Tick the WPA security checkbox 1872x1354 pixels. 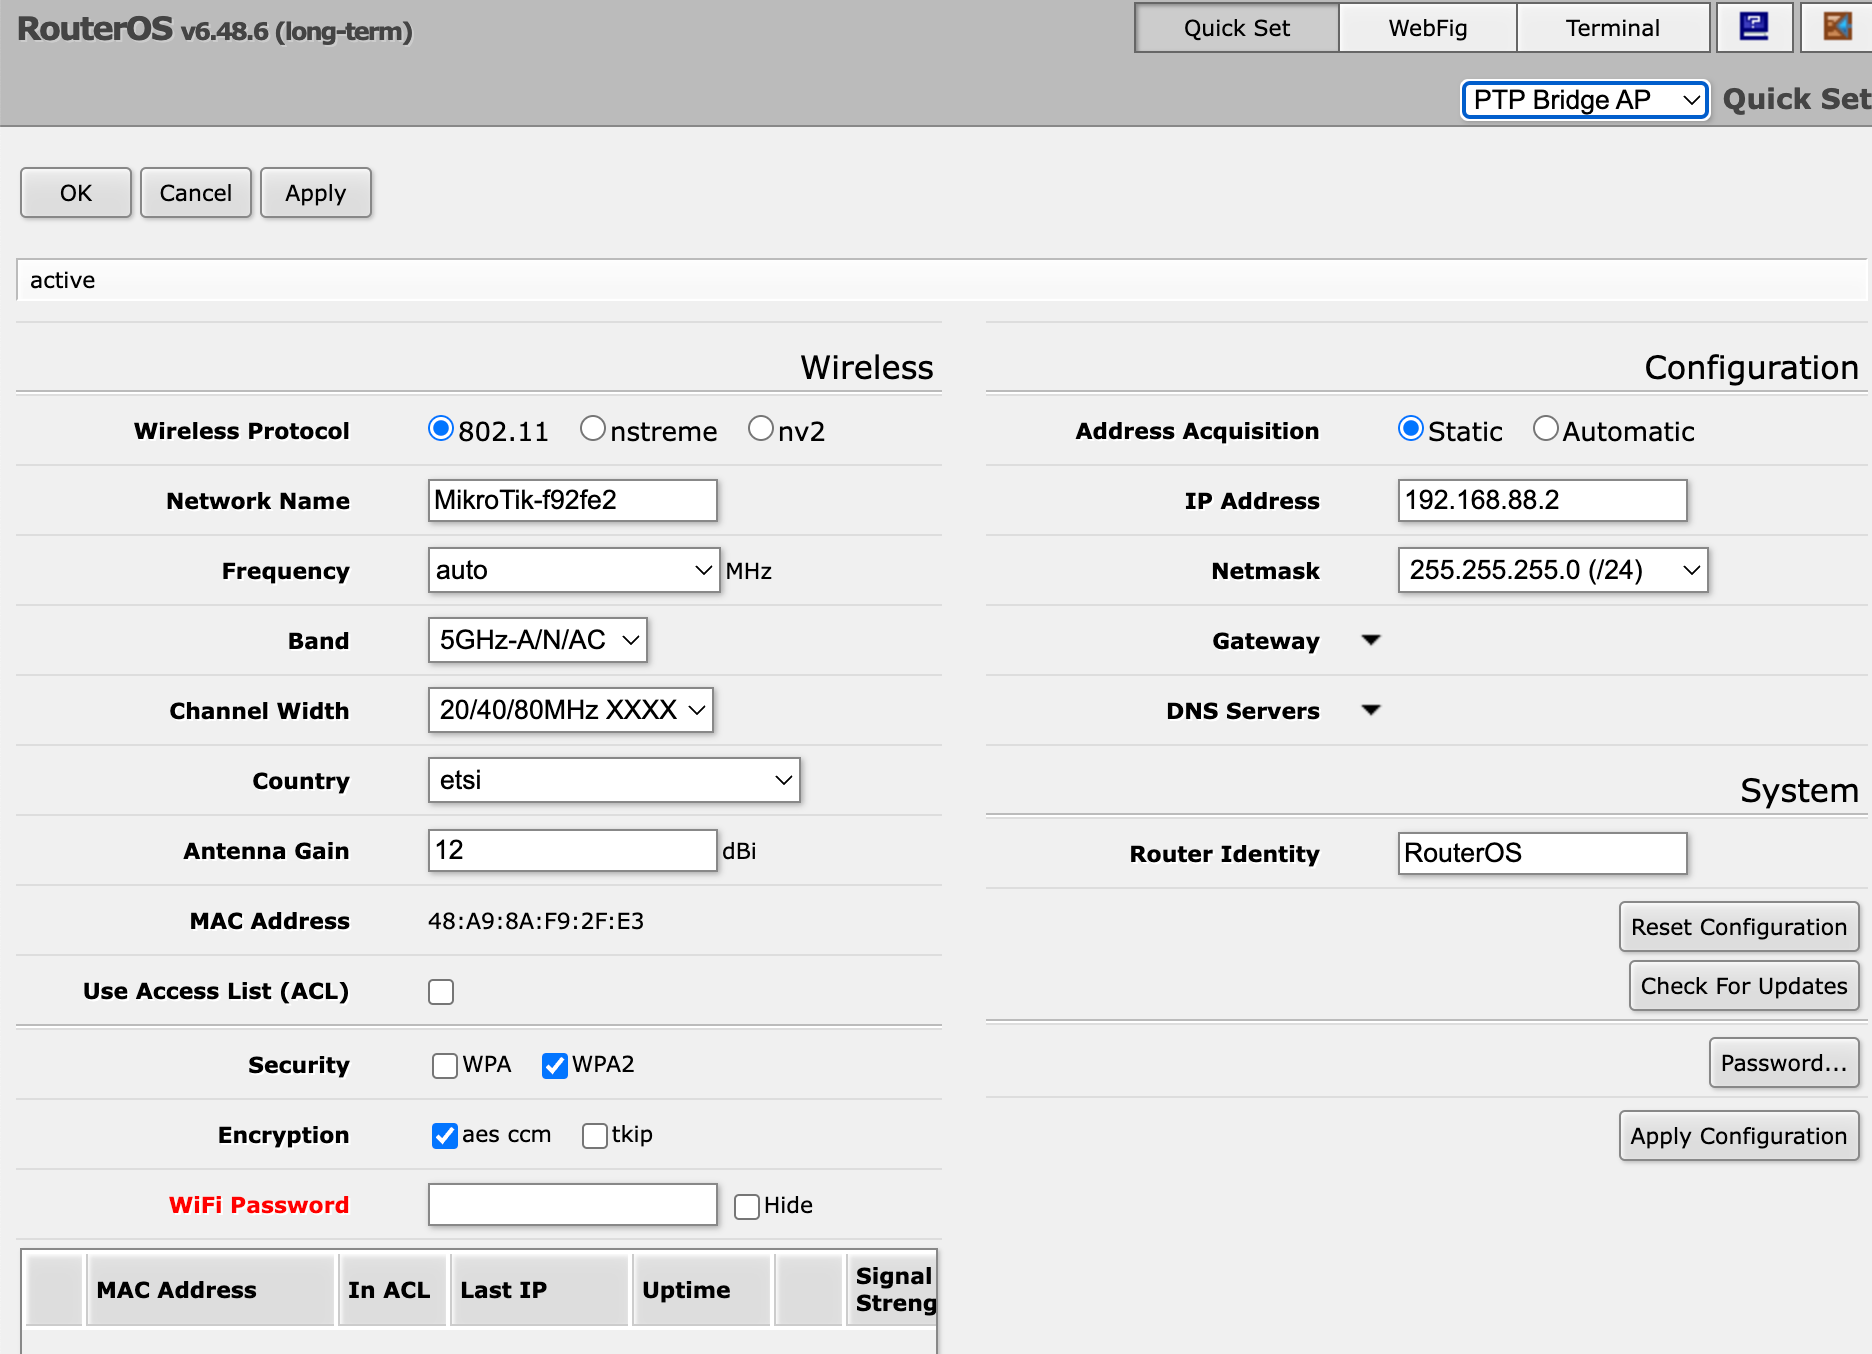(x=445, y=1065)
